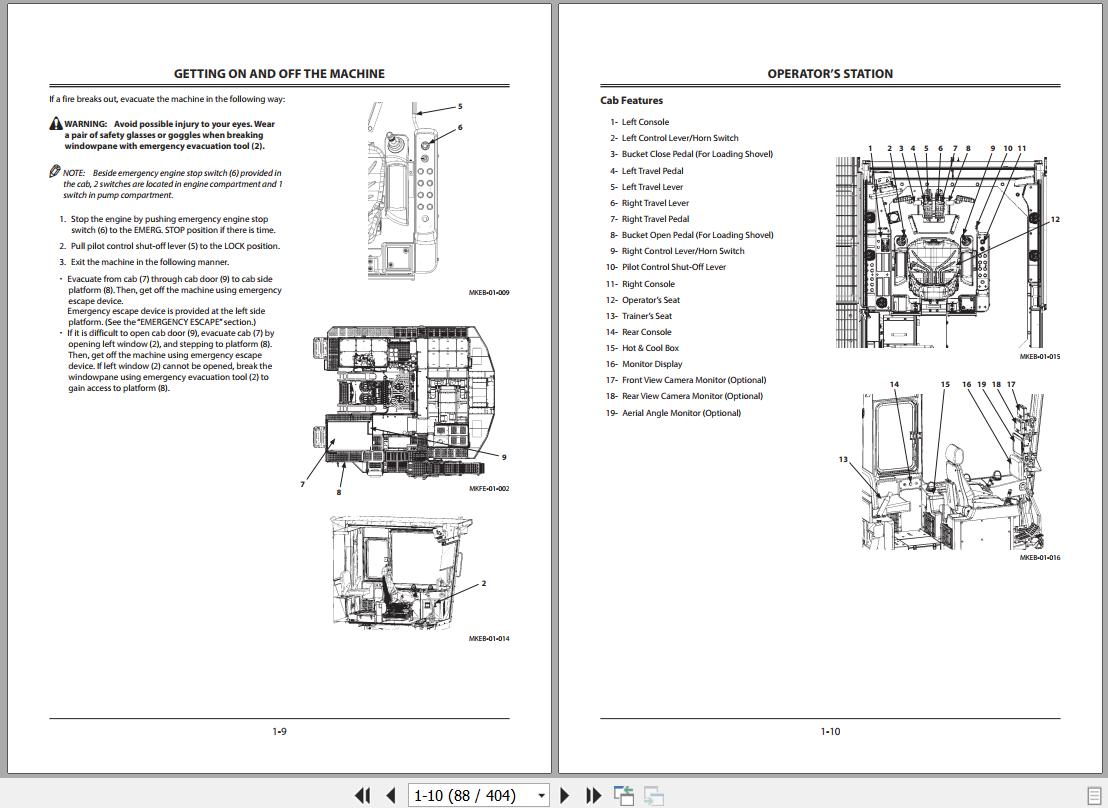The width and height of the screenshot is (1108, 808).
Task: Click list item Right Control Lever/Horn Switch
Action: pos(677,251)
